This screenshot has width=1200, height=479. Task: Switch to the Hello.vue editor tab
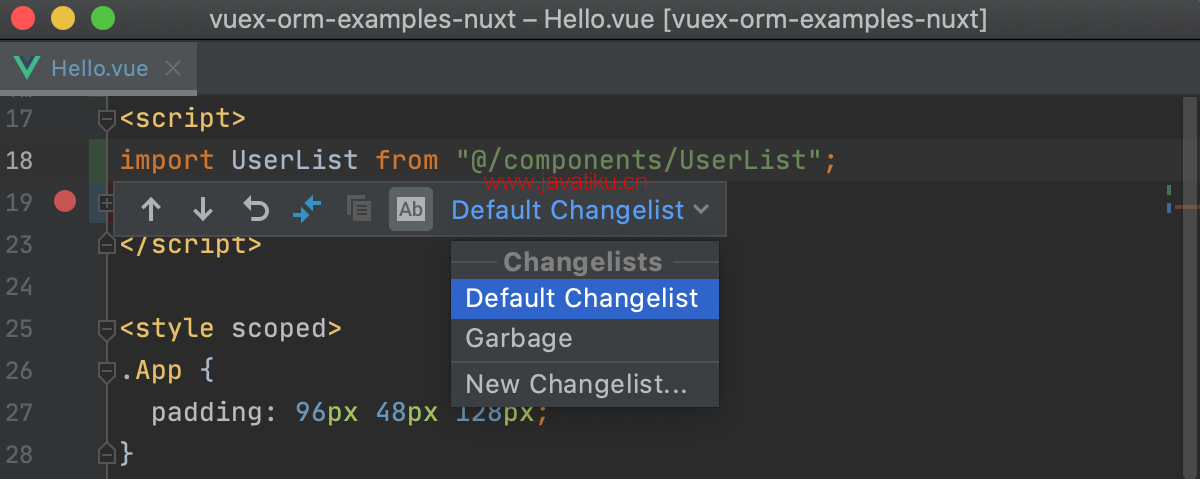98,68
